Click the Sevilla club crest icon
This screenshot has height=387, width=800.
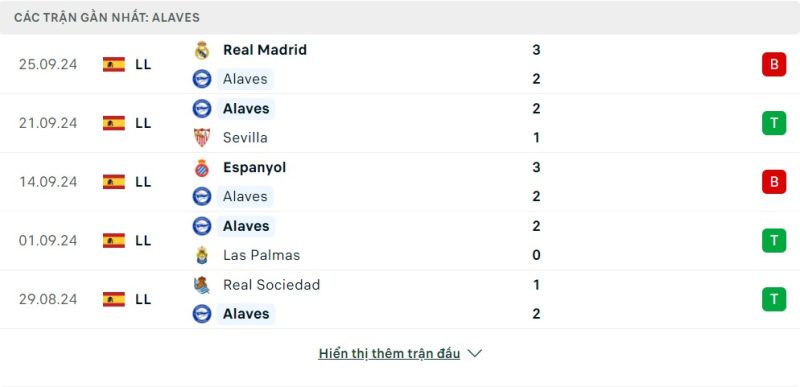202,138
